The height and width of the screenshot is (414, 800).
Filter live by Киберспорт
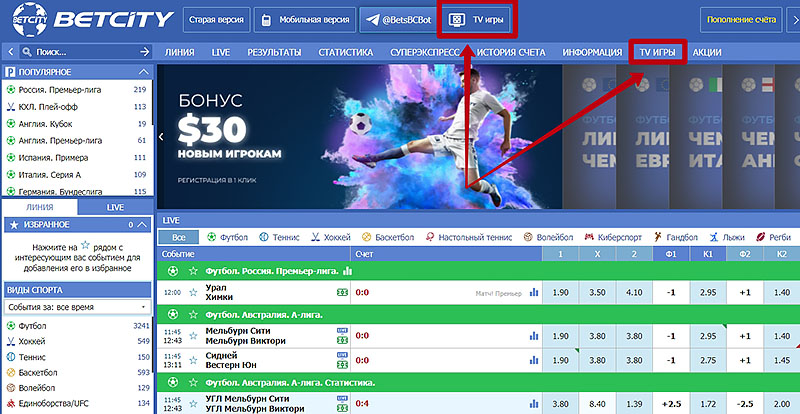tap(614, 237)
